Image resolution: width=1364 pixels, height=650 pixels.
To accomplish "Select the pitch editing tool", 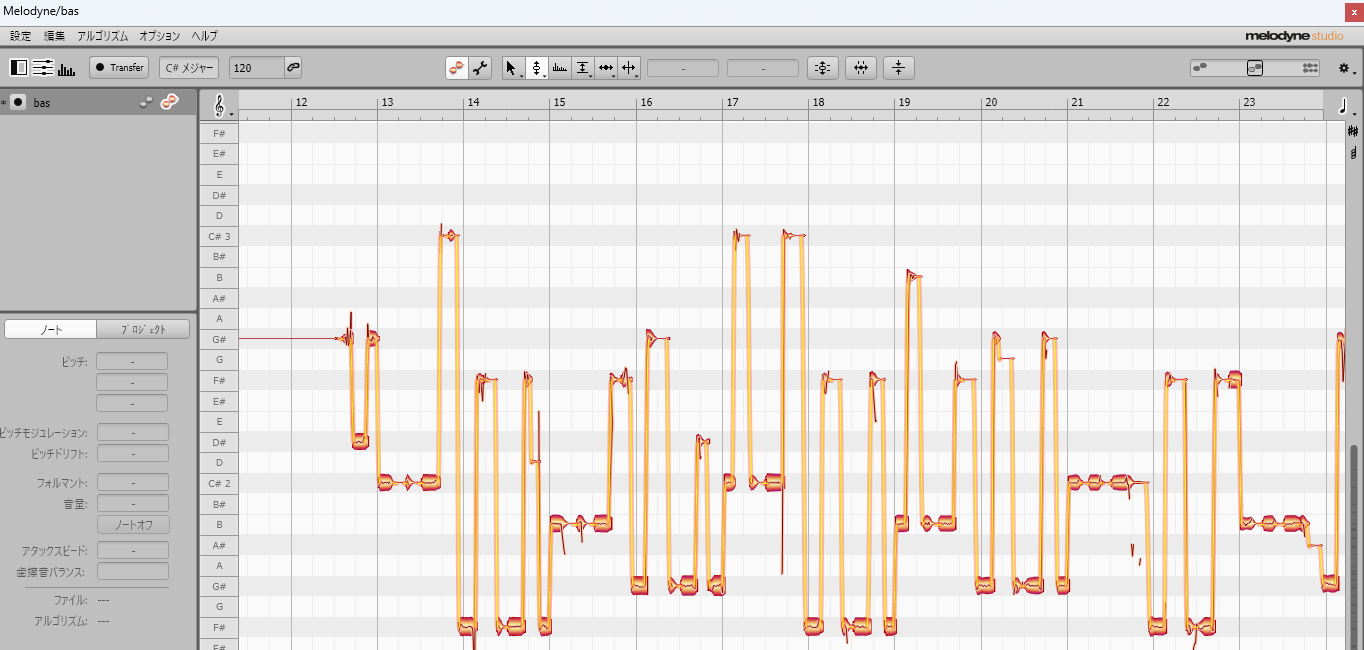I will tap(536, 67).
